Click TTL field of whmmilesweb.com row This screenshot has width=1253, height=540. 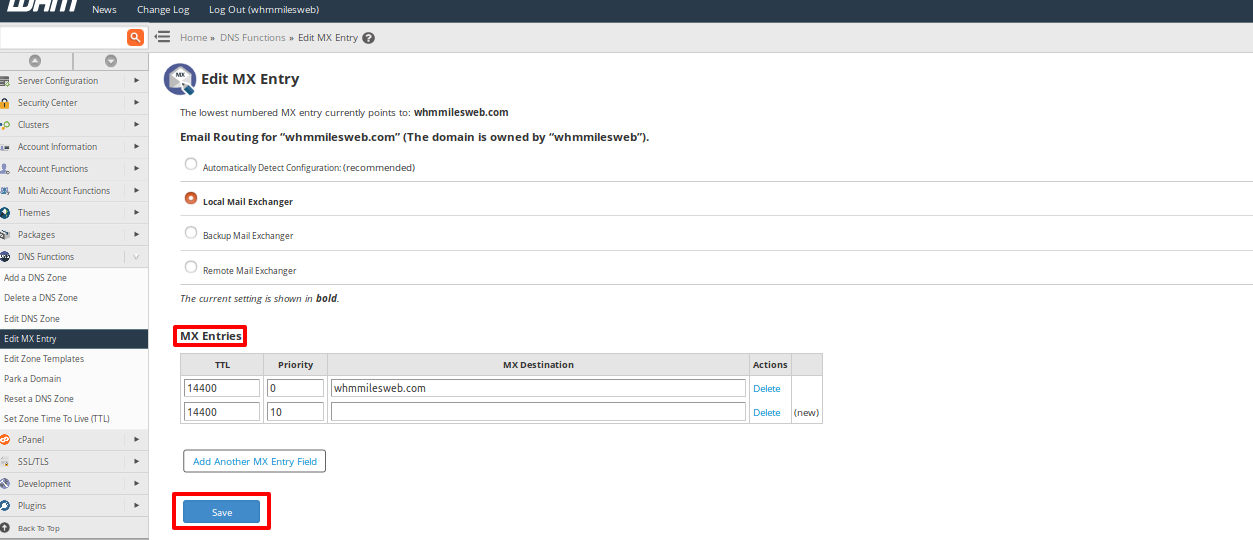[222, 388]
